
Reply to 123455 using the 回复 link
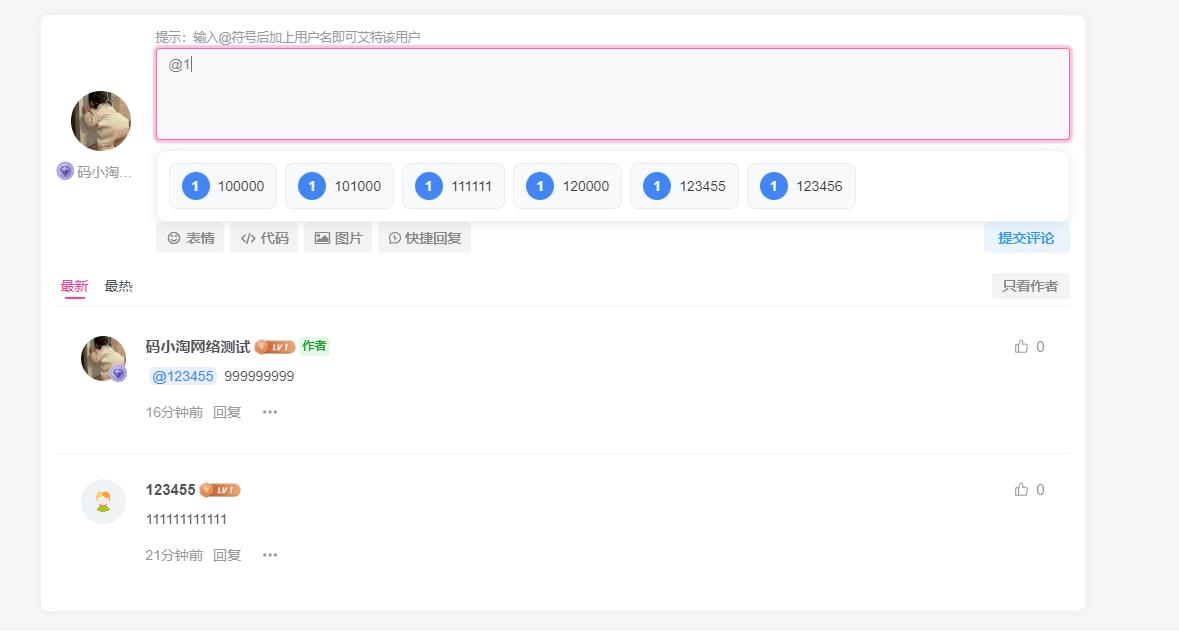[226, 554]
